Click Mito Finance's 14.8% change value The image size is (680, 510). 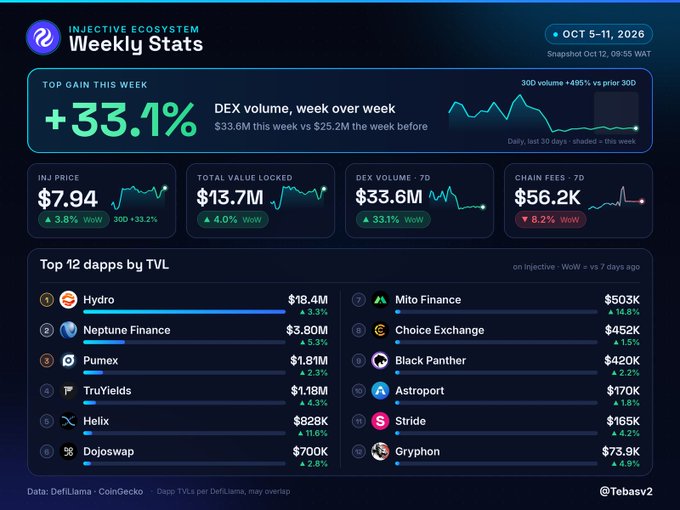[624, 312]
